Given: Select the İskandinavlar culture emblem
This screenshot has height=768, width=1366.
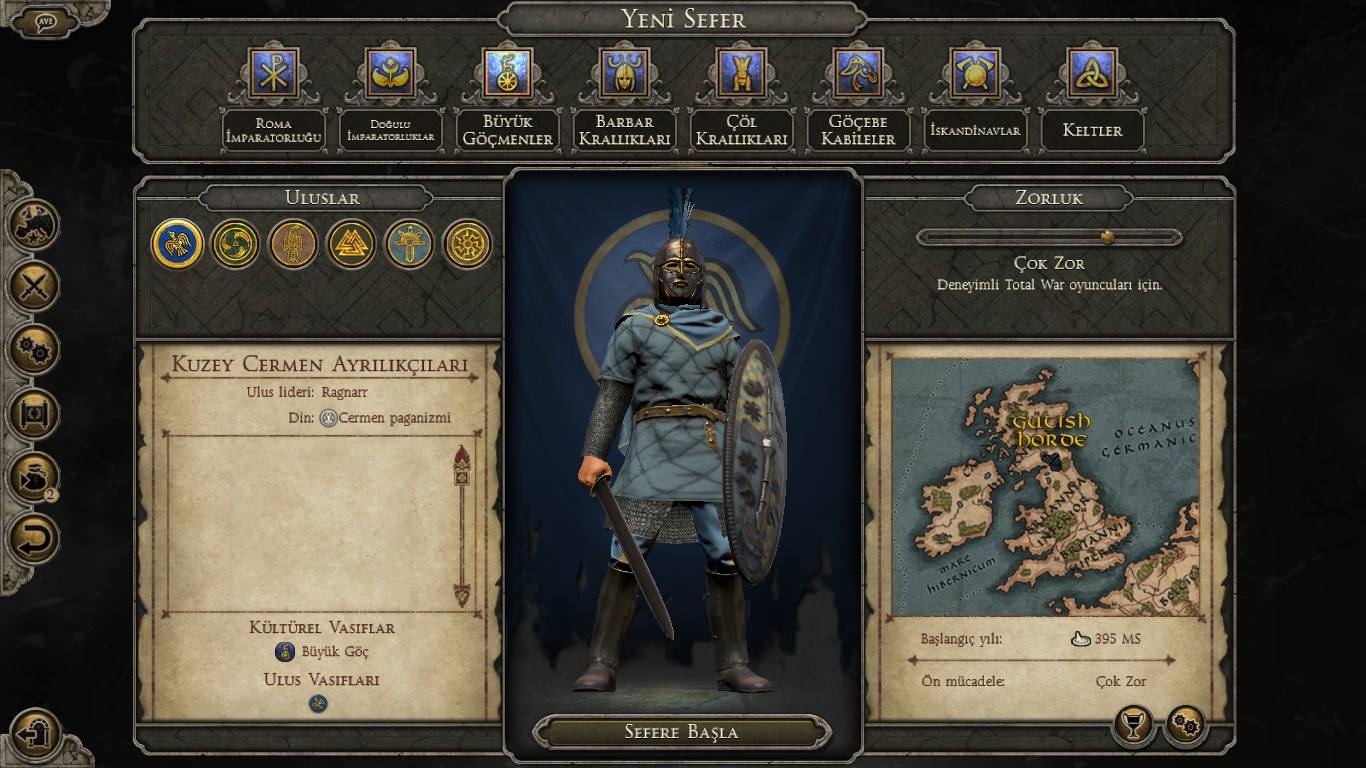Looking at the screenshot, I should (x=975, y=72).
